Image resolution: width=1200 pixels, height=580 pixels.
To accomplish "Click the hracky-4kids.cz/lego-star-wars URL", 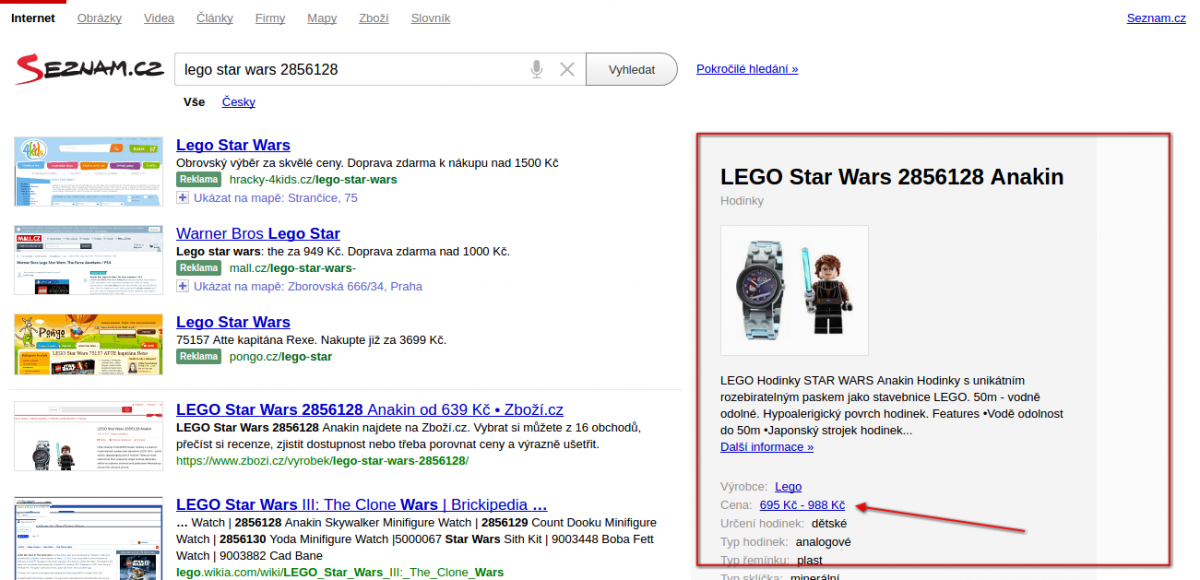I will point(313,180).
